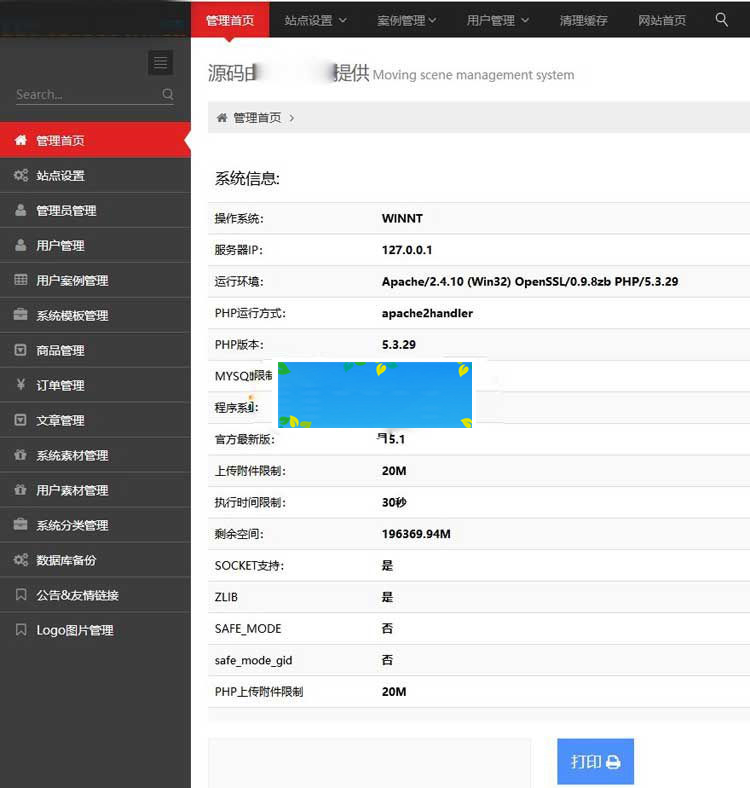Toggle the sidebar hamburger menu icon
750x788 pixels.
(x=159, y=63)
